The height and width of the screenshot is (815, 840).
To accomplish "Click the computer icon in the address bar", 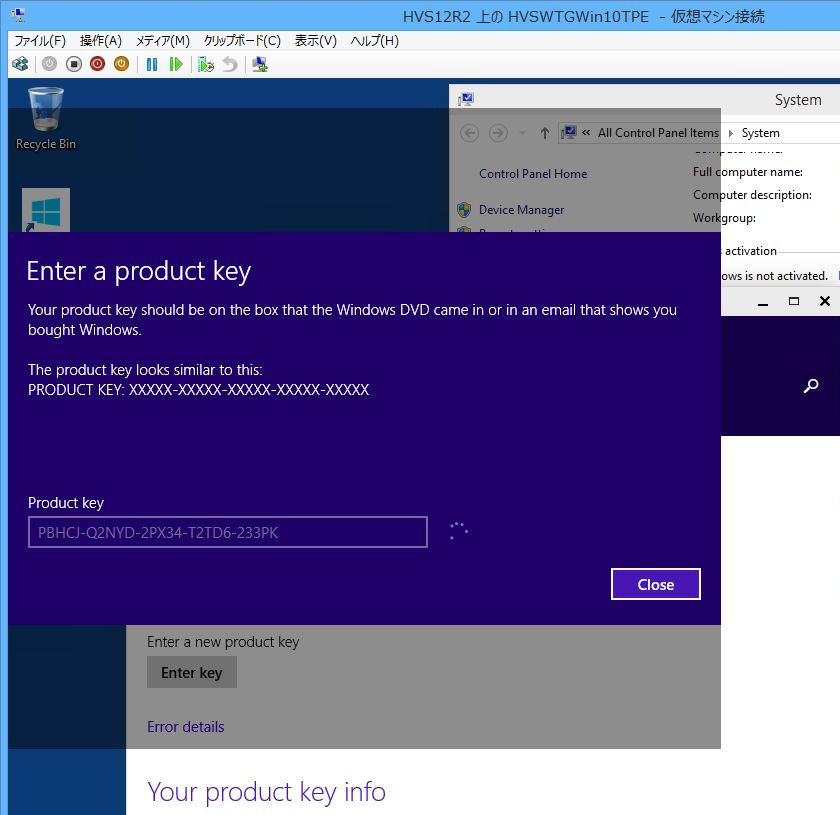I will 569,132.
